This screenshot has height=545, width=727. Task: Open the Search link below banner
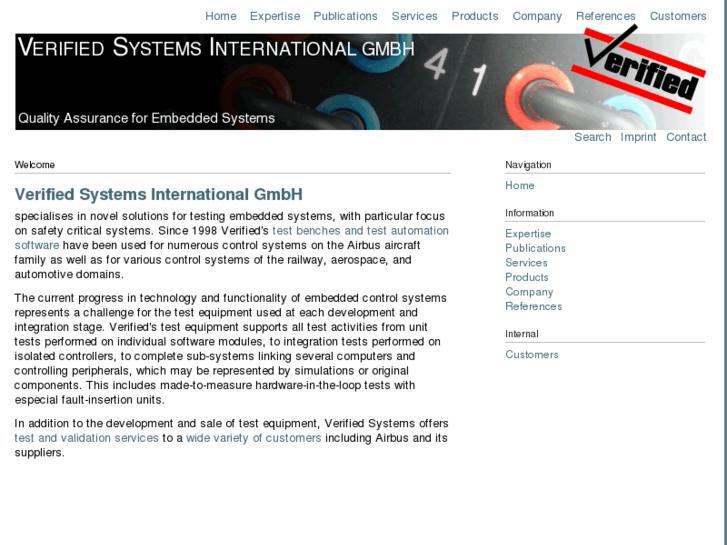pos(593,137)
